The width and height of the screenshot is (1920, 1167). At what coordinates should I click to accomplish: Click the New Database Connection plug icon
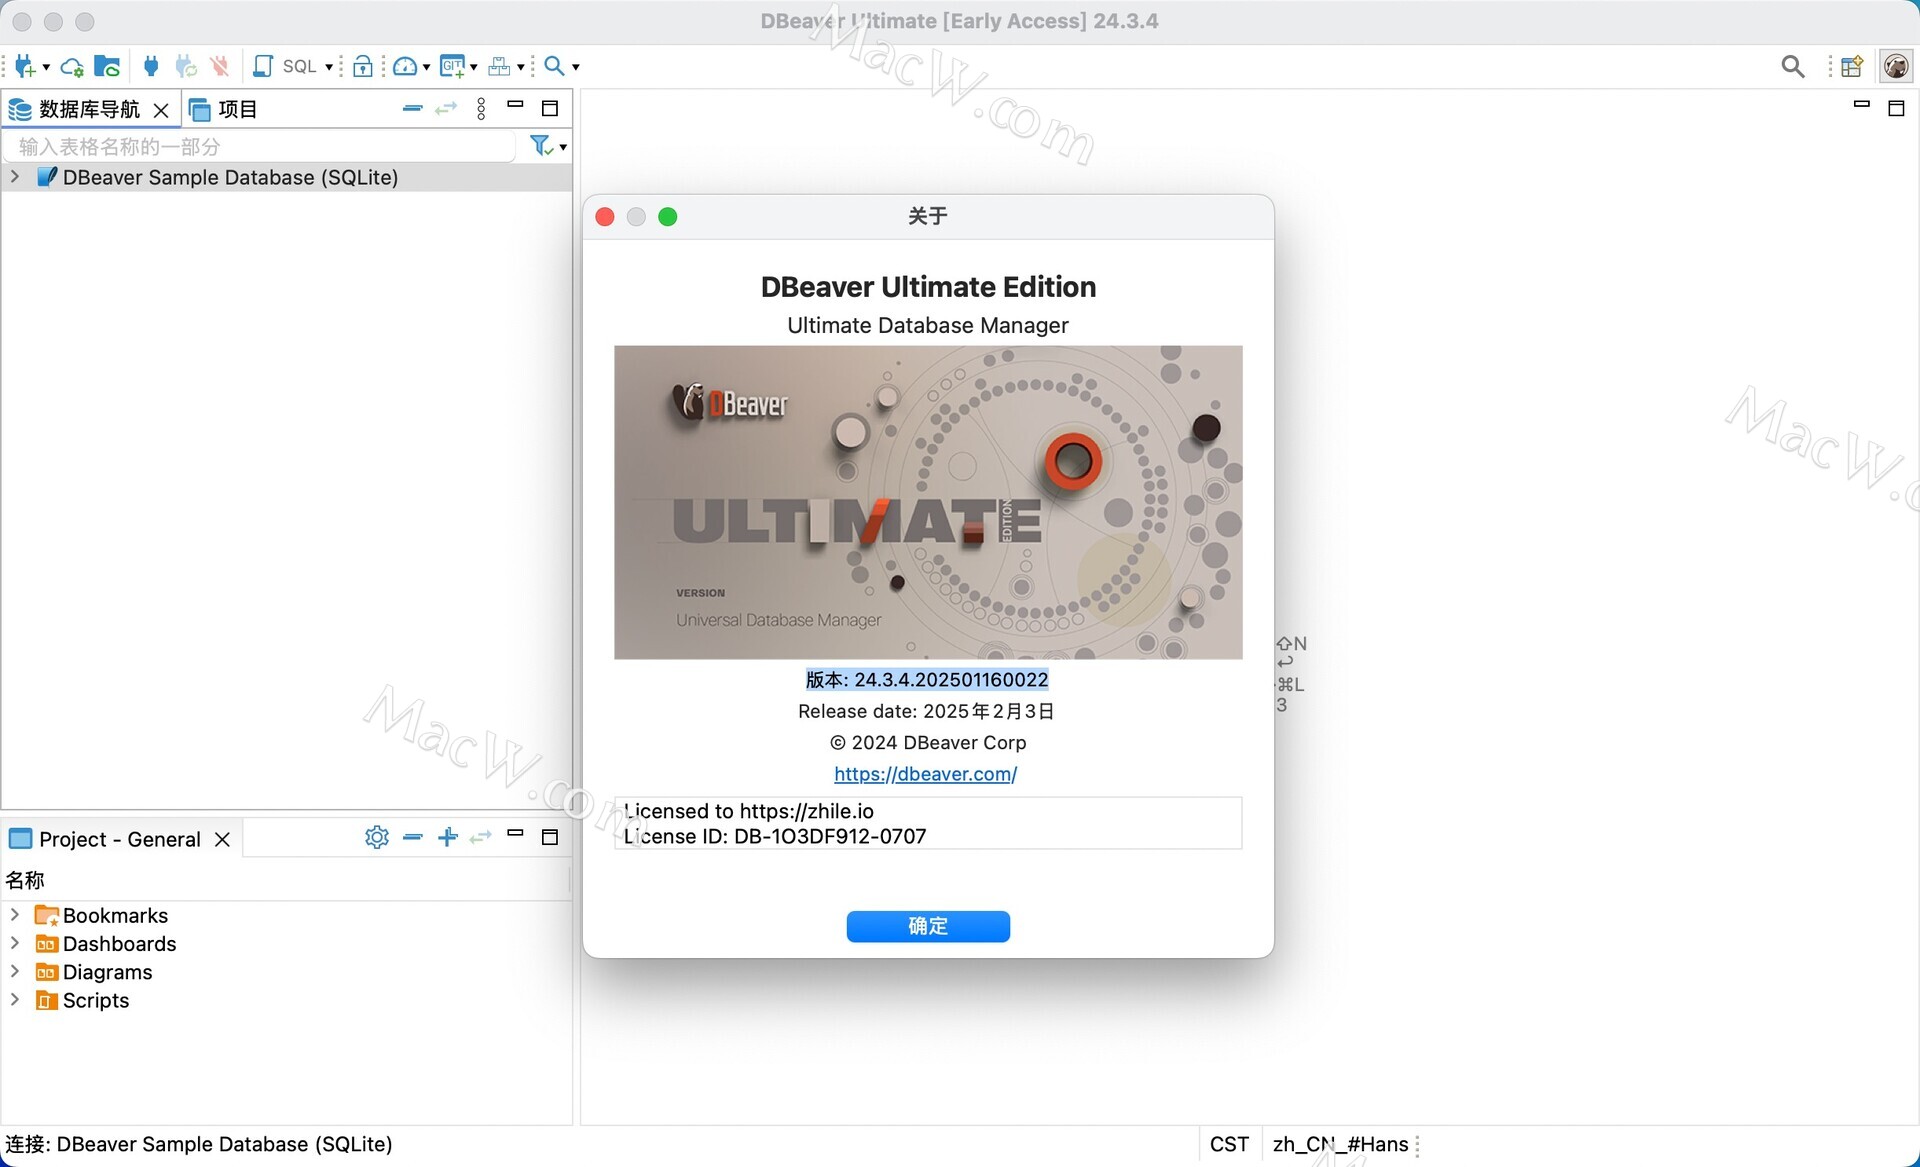(25, 66)
